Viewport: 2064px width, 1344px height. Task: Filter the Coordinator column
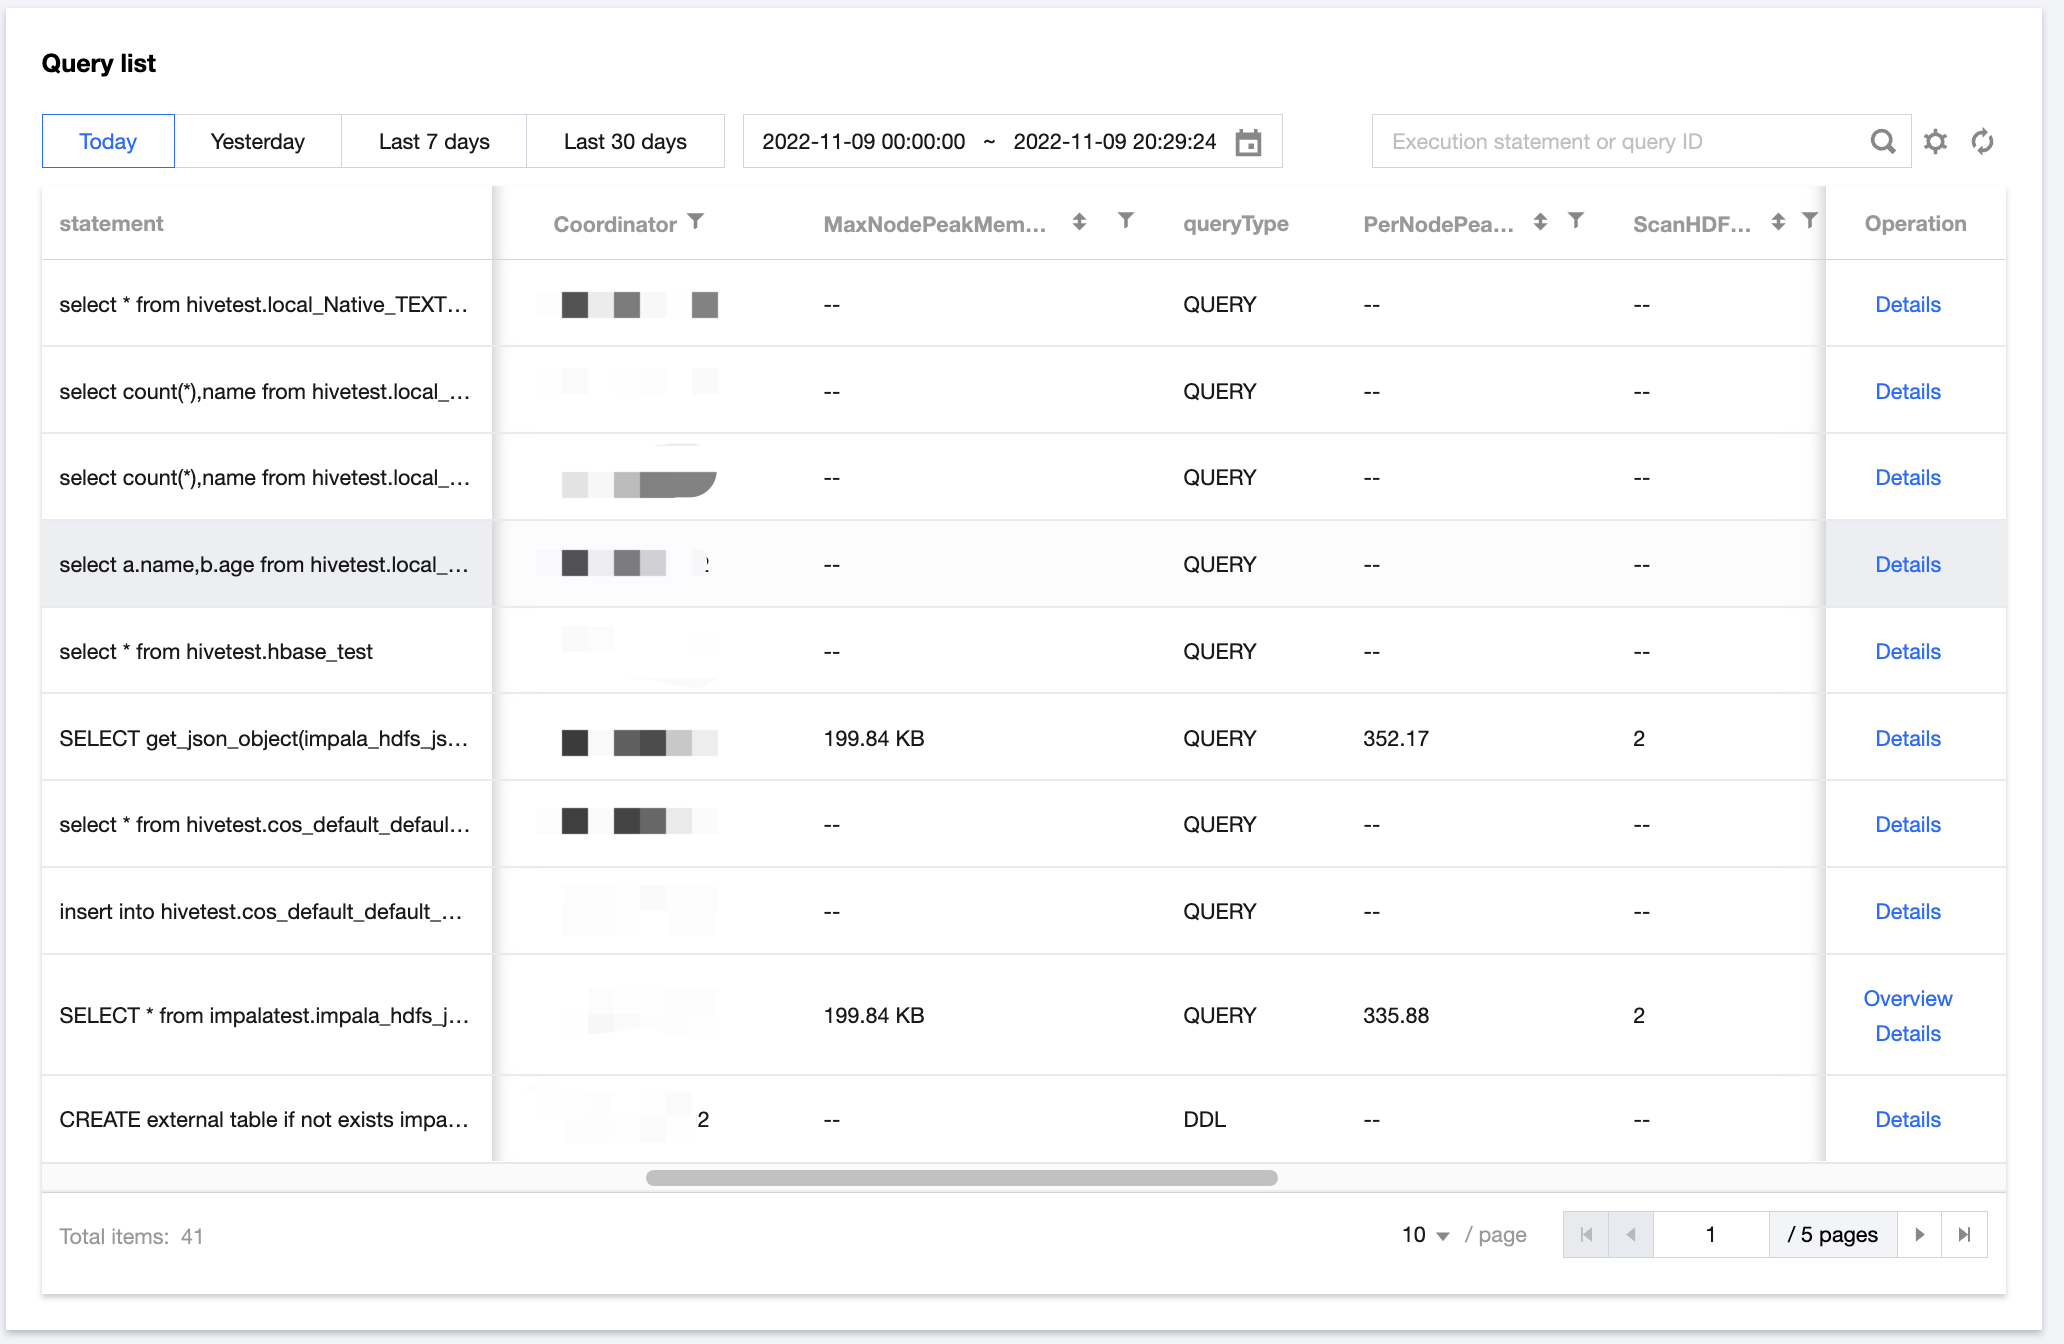[696, 222]
